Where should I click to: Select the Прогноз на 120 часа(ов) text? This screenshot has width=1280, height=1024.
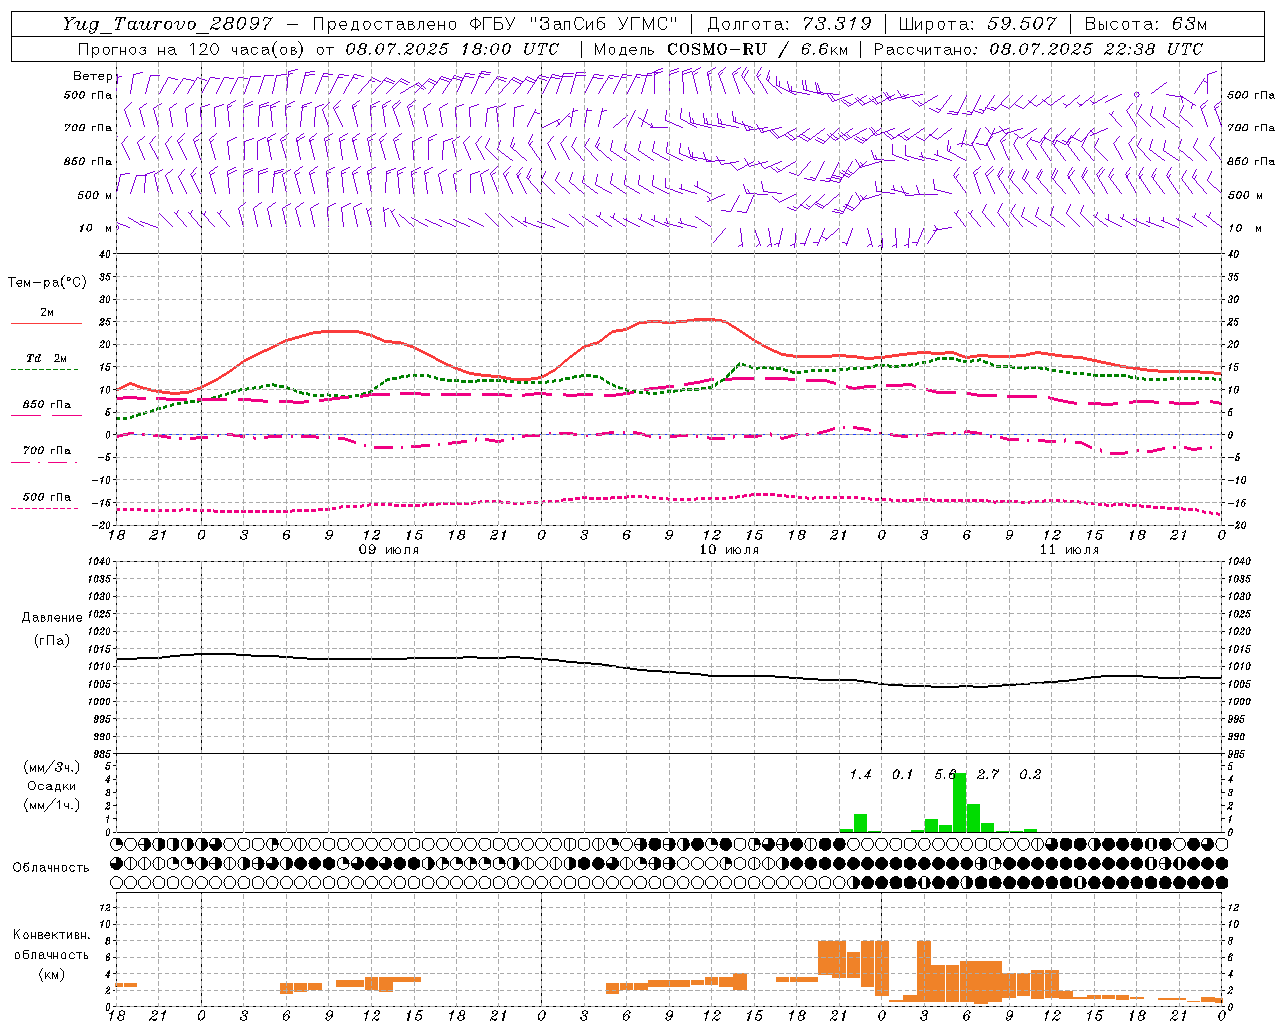(192, 49)
